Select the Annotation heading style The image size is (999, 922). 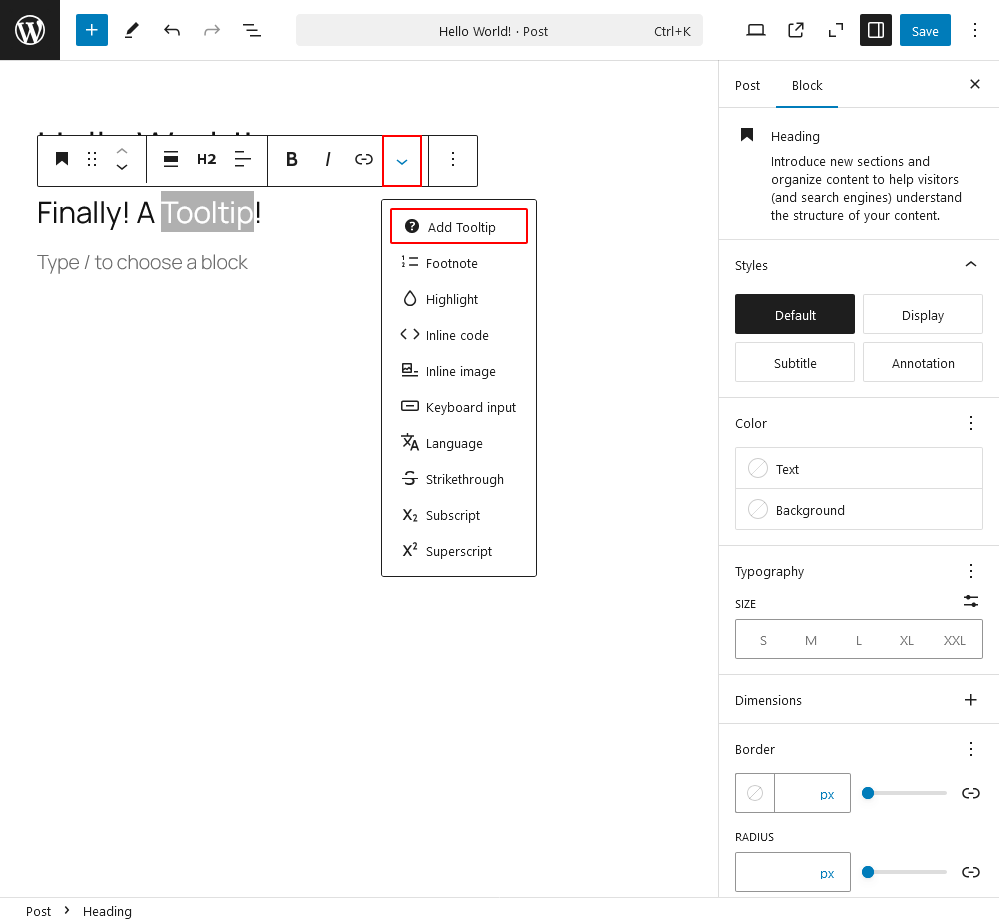[923, 363]
